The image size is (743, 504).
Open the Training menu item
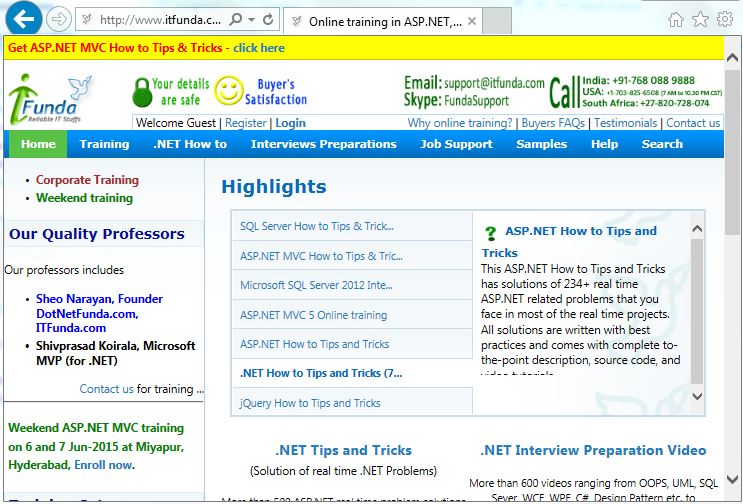104,144
